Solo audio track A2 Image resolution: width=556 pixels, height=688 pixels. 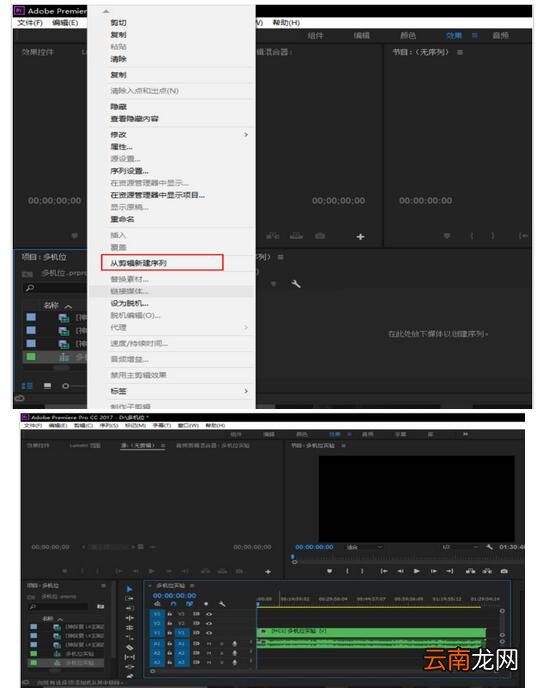point(222,653)
